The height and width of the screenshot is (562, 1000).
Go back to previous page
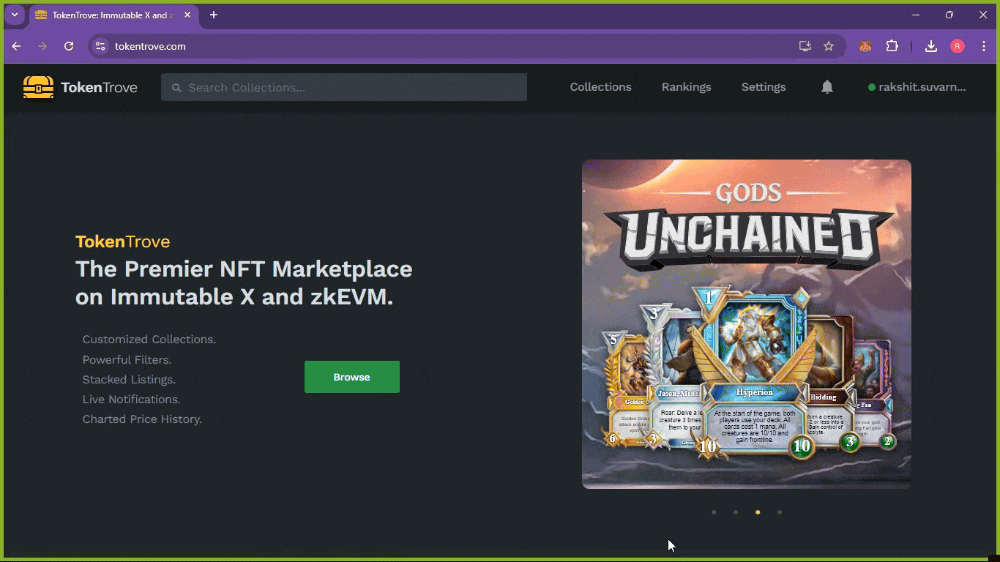click(x=17, y=46)
